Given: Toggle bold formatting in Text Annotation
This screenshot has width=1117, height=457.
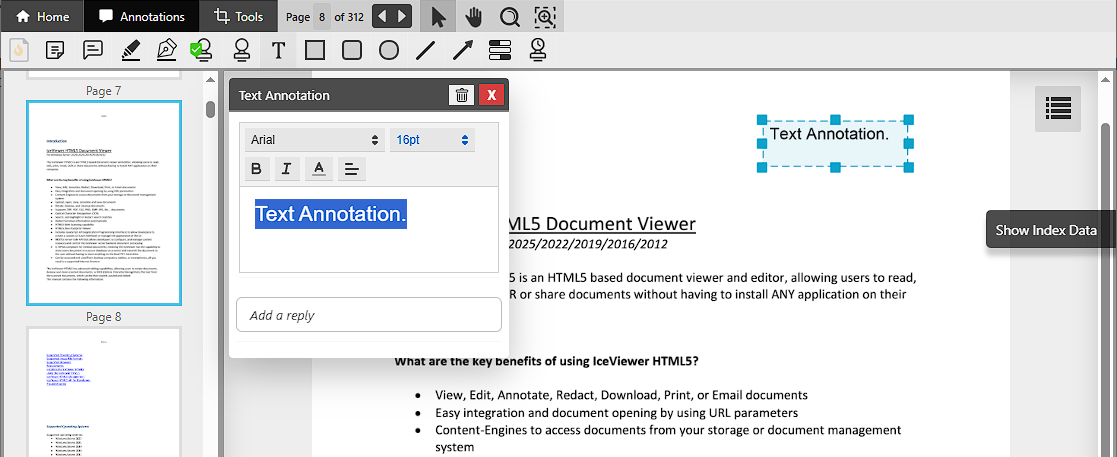Looking at the screenshot, I should [257, 168].
